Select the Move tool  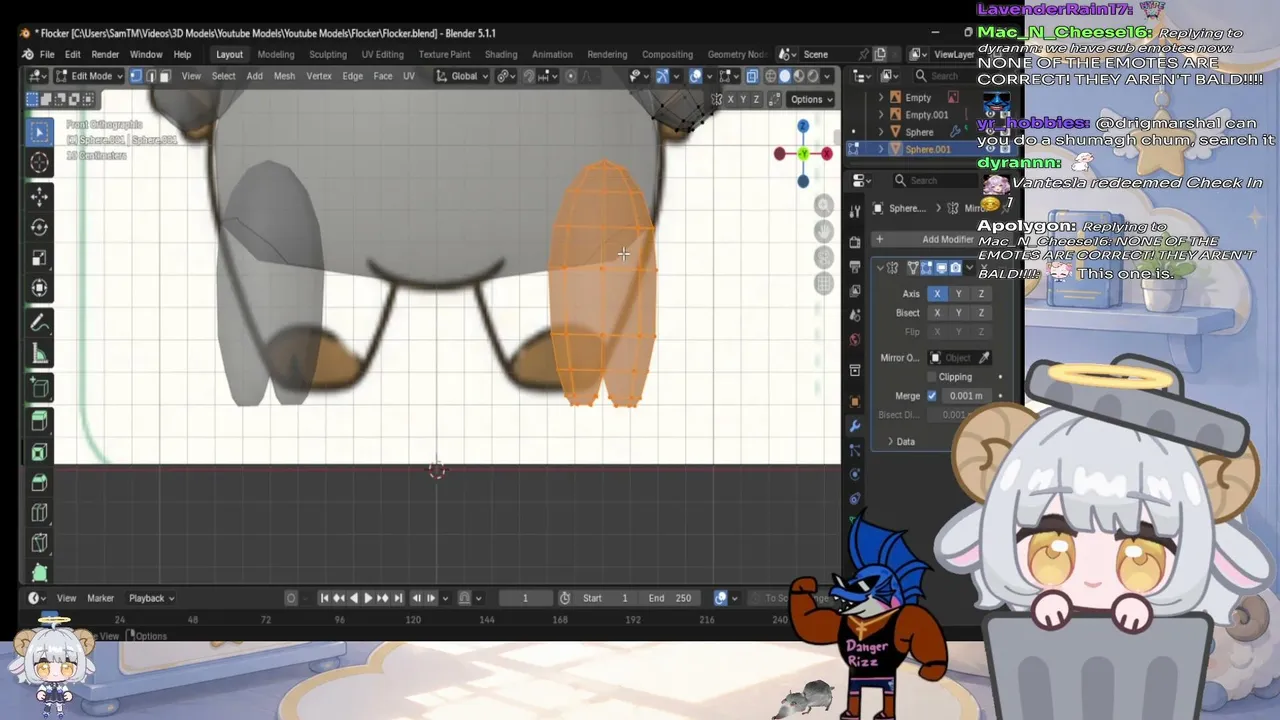click(x=40, y=197)
